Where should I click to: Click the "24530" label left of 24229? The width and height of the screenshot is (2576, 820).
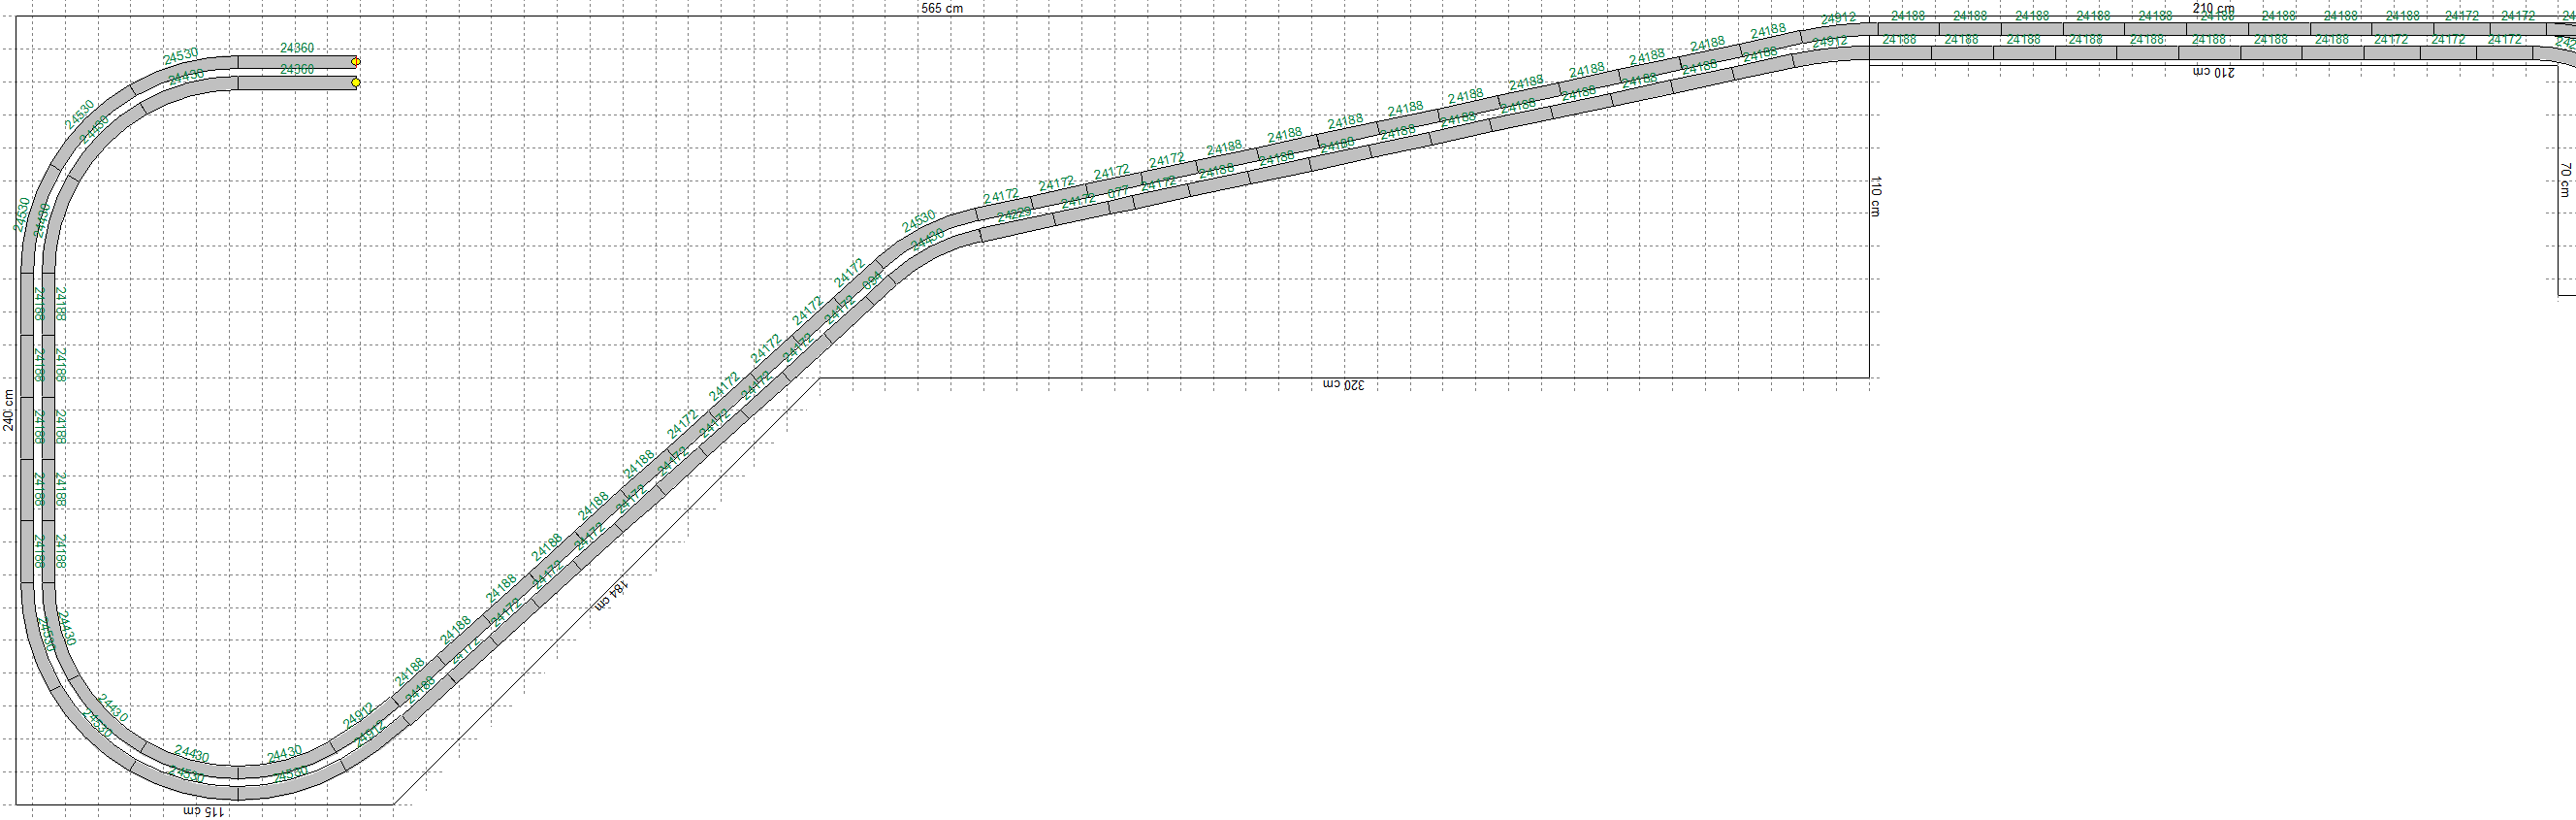919,221
